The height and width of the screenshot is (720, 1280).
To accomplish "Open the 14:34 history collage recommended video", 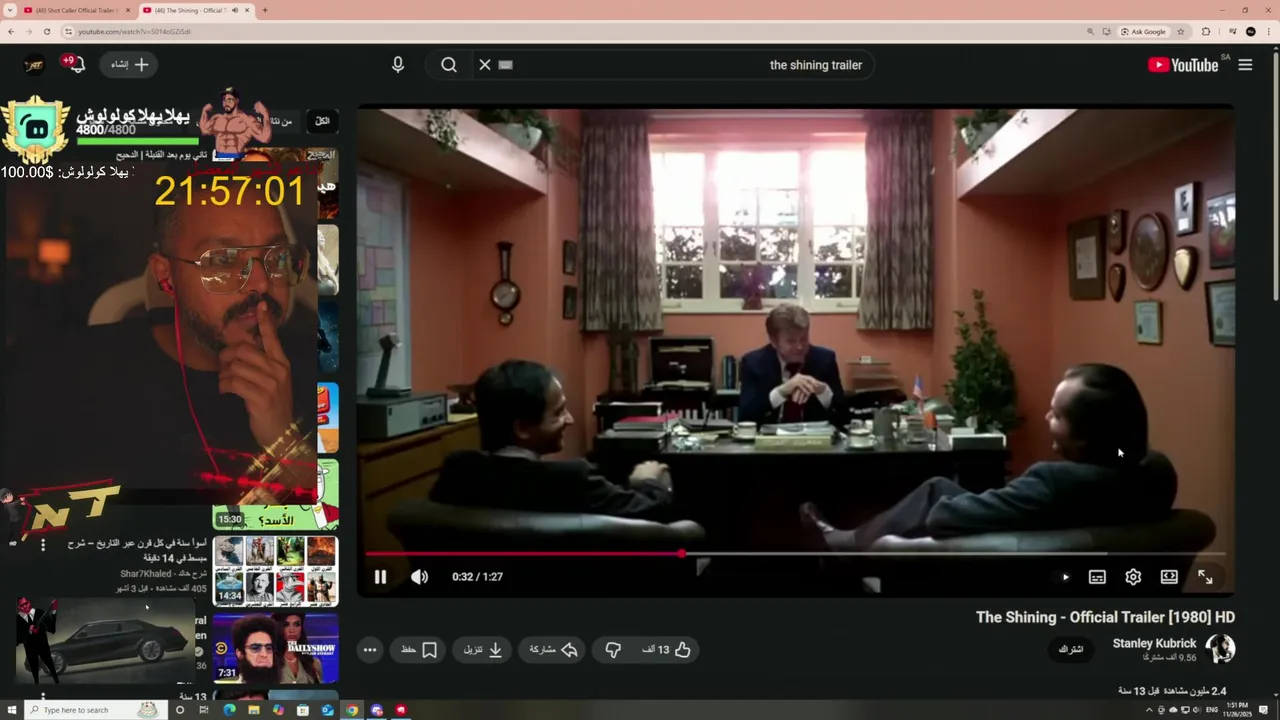I will 275,571.
